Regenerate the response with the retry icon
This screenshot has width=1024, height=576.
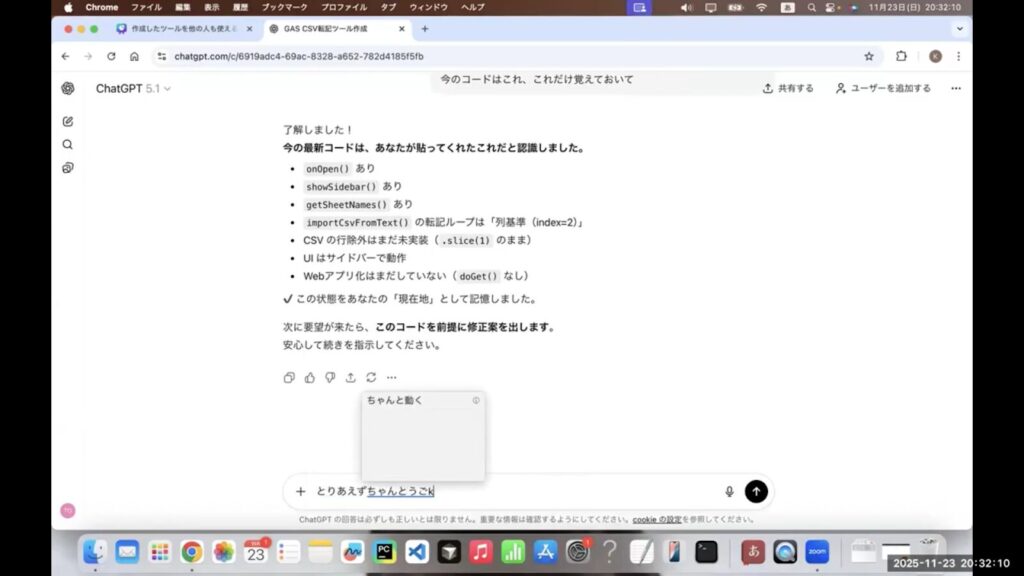(371, 377)
